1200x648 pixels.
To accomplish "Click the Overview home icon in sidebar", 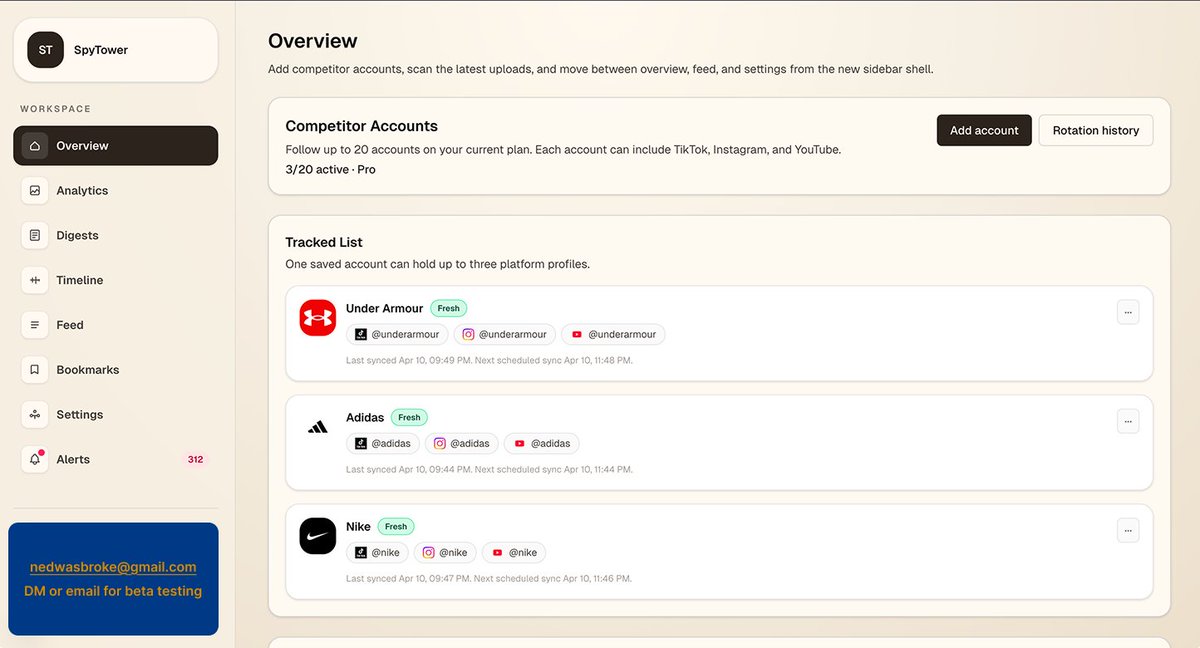I will [35, 146].
